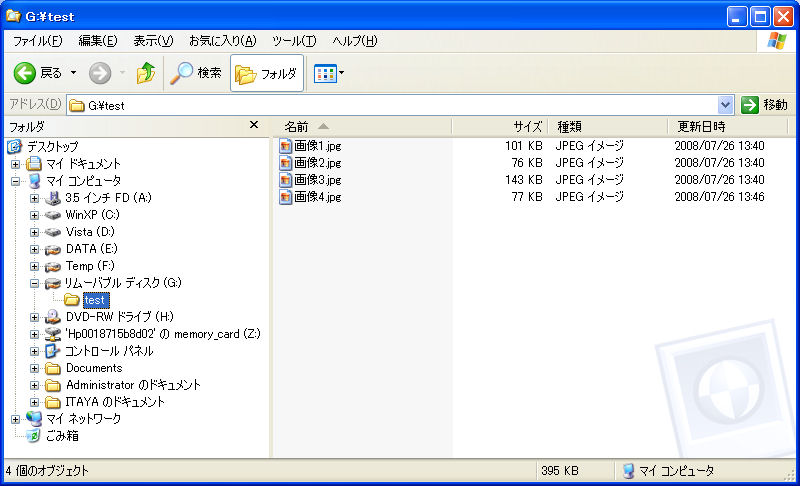
Task: Click the 395 KB status bar entry
Action: click(560, 471)
